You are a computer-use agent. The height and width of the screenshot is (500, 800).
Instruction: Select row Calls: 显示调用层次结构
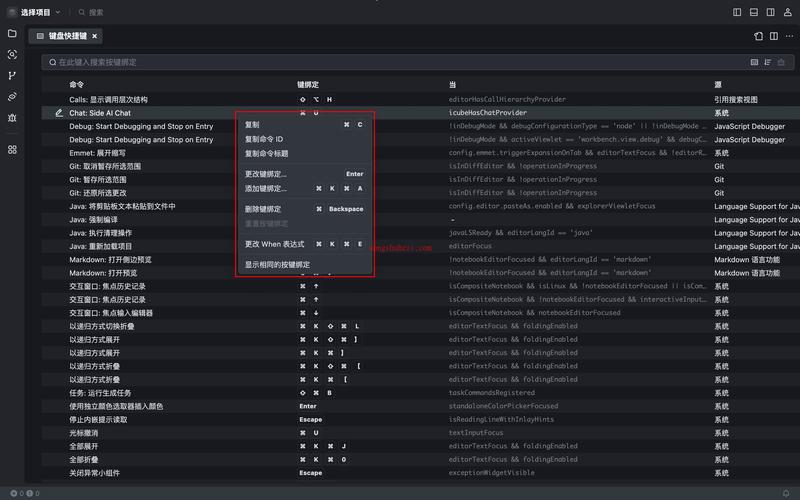pos(420,99)
